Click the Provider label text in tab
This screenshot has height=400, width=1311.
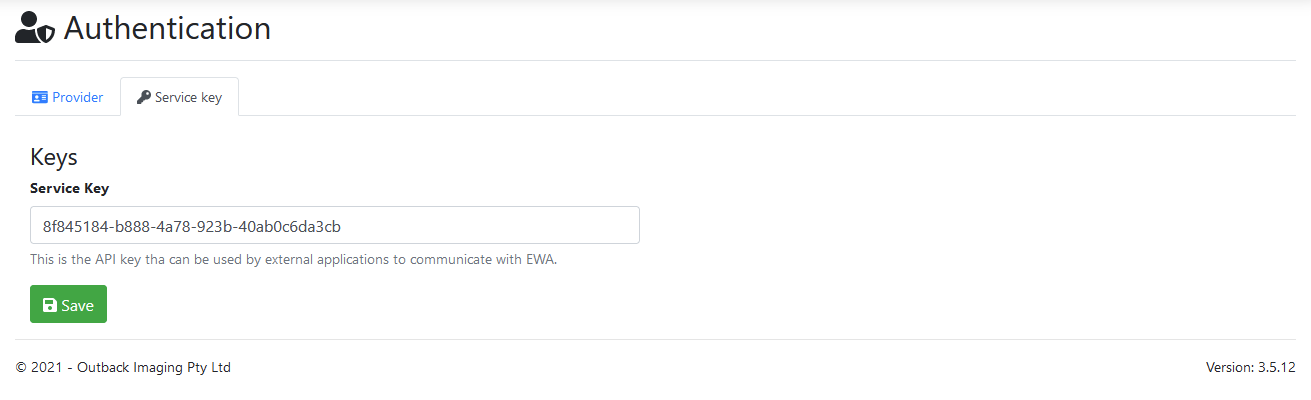pos(77,97)
